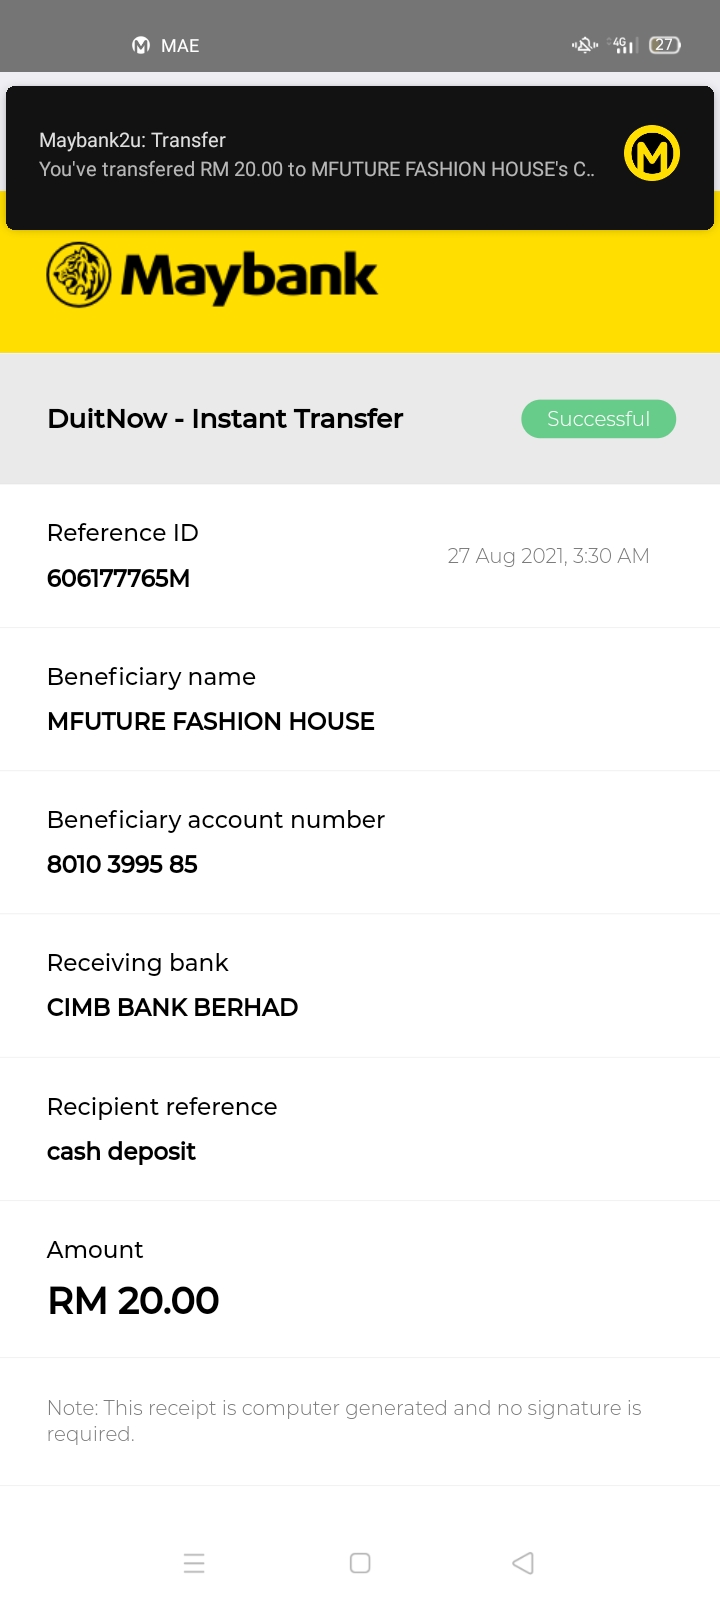Screen dimensions: 720x1600
Task: Tap receiving bank CIMB BANK BERHAD
Action: (172, 1007)
